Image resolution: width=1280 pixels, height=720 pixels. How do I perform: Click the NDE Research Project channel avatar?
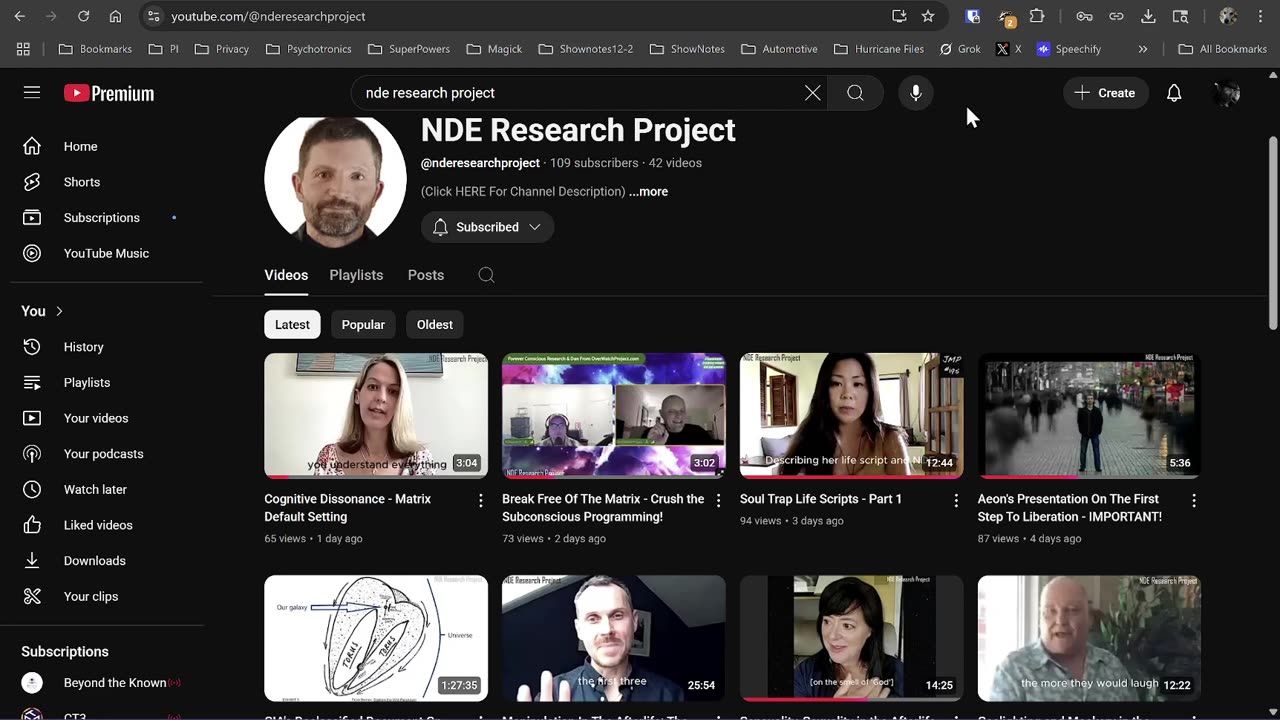335,180
